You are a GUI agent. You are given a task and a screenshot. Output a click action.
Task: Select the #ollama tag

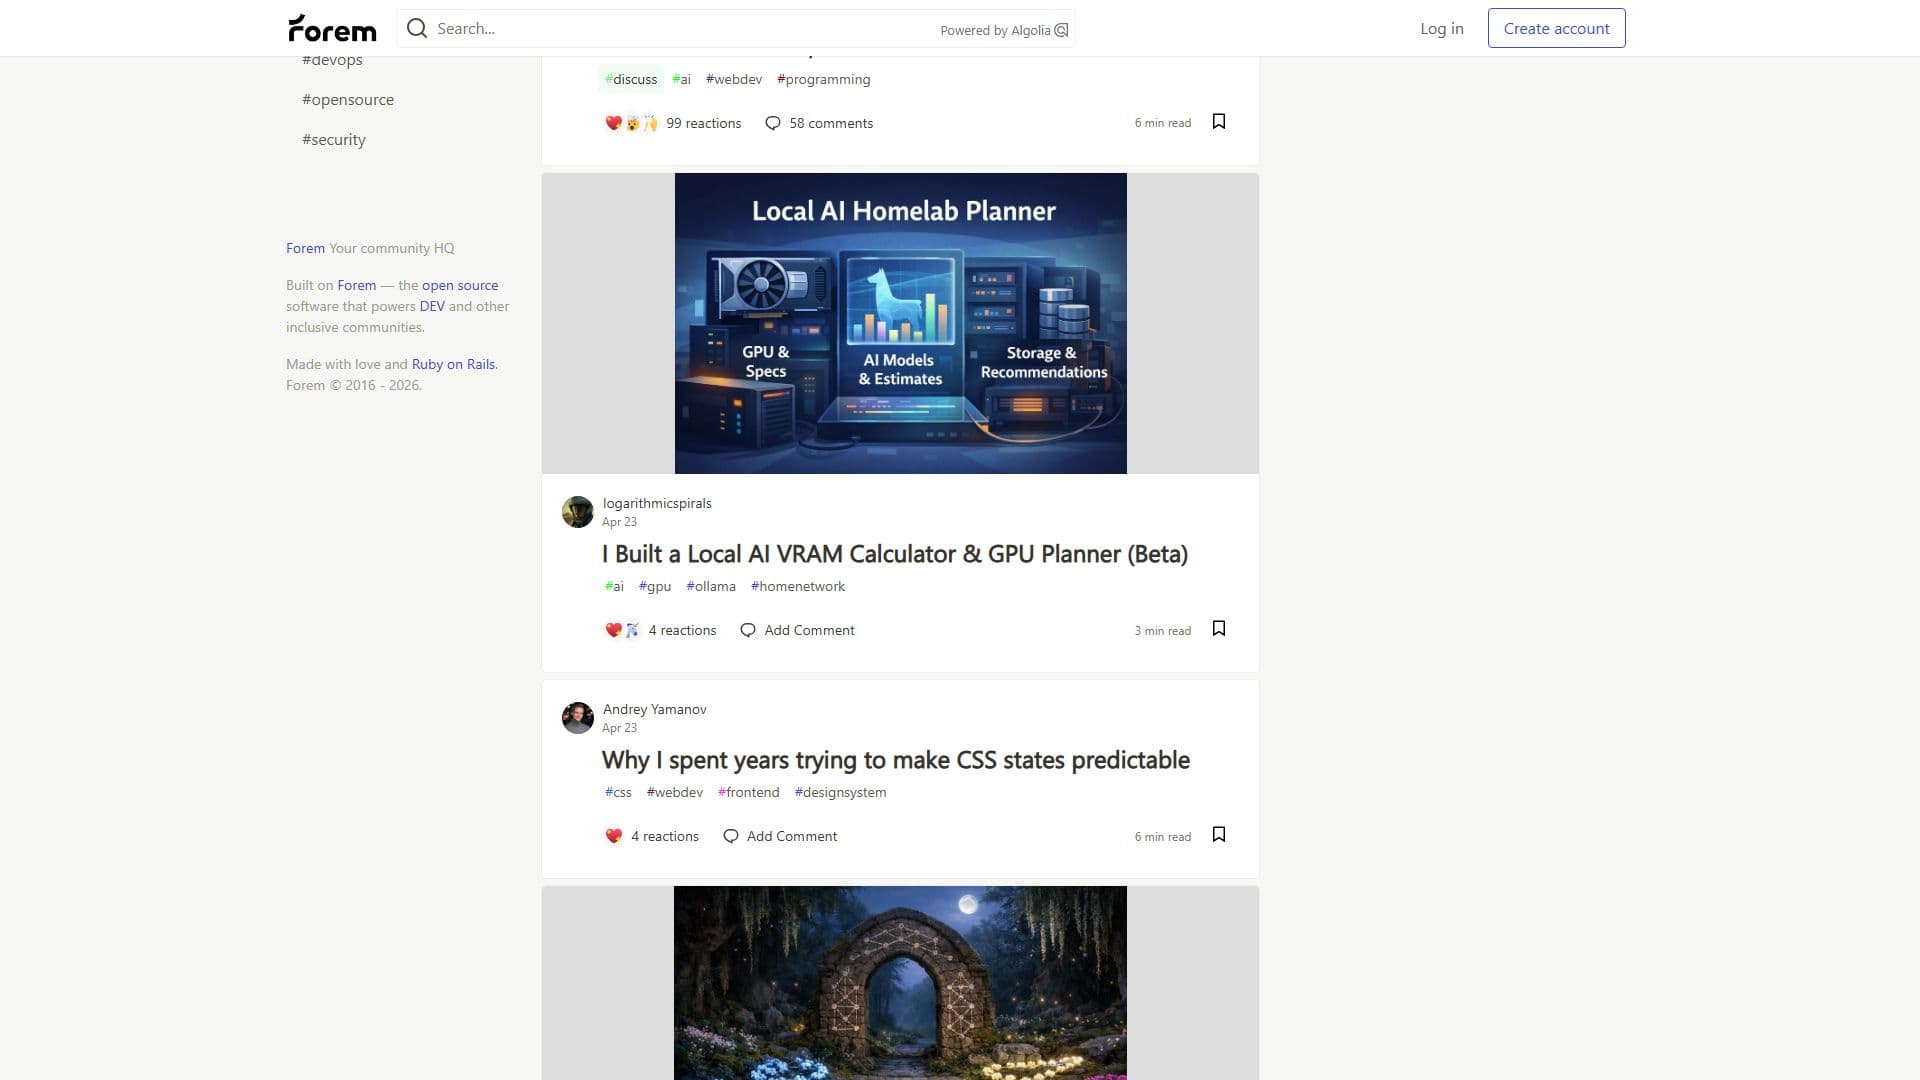point(711,587)
